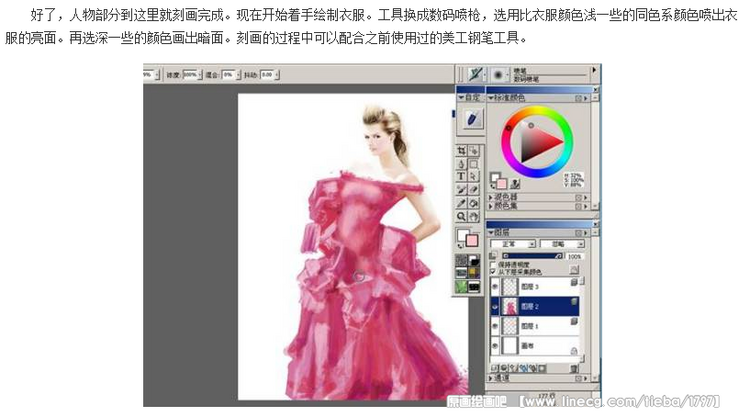Select the Pen shape tool
This screenshot has height=417, width=750.
click(x=461, y=164)
